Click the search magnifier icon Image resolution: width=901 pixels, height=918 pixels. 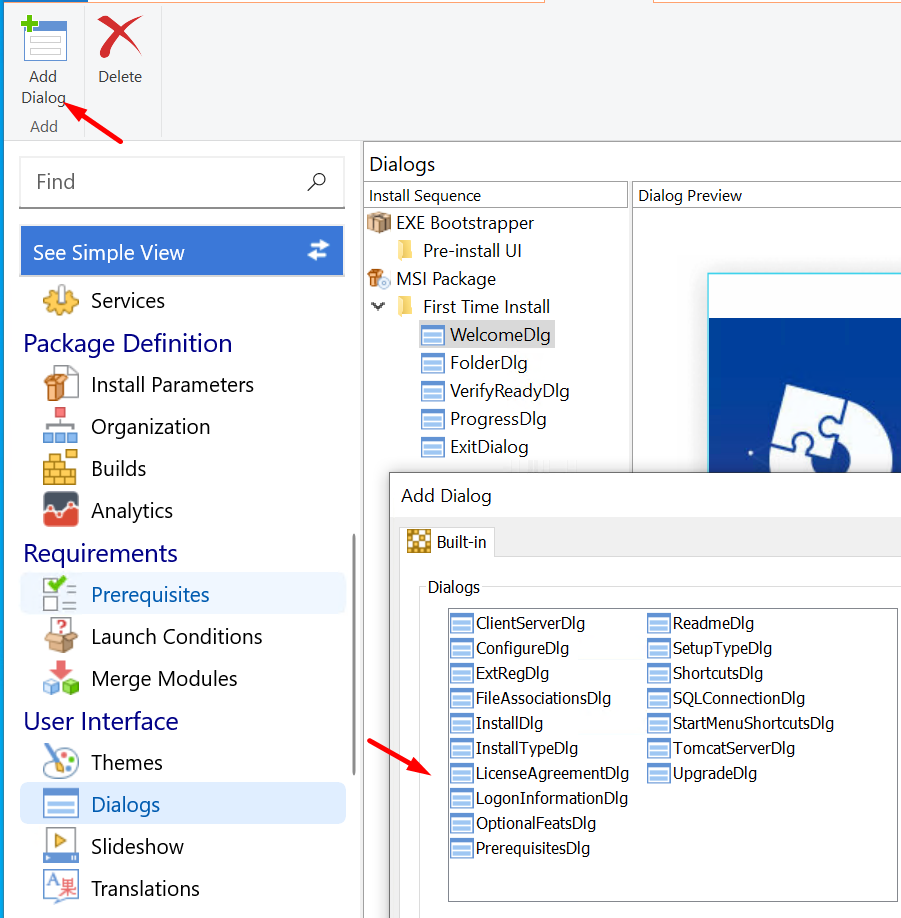317,181
